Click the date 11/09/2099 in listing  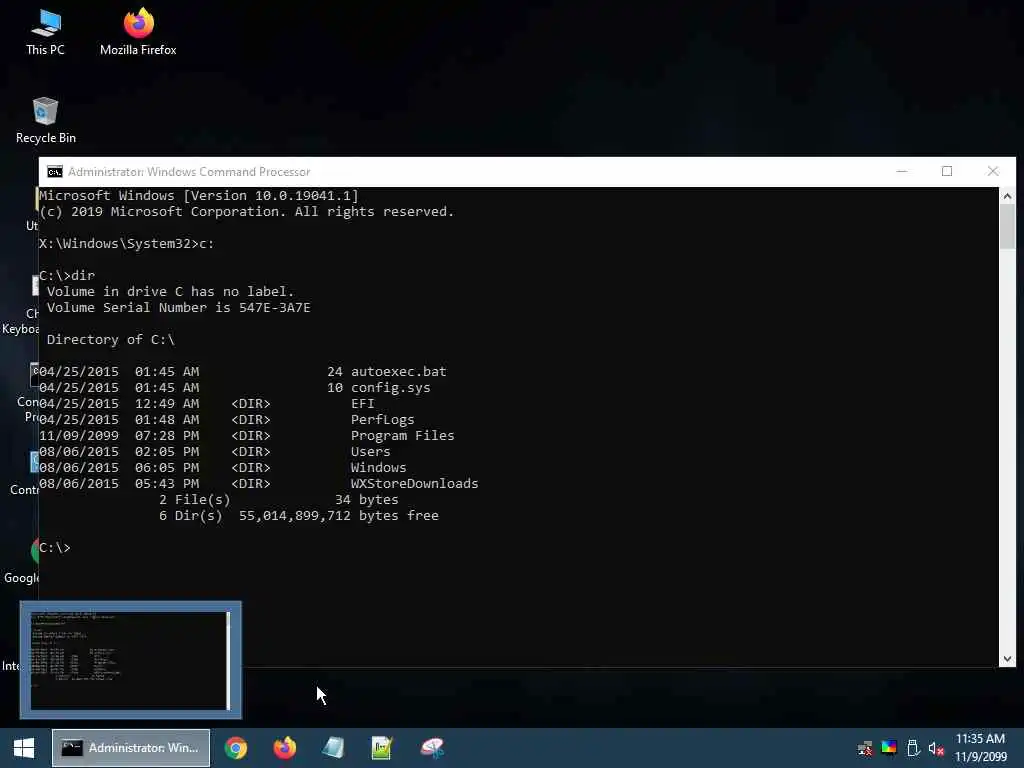click(79, 436)
